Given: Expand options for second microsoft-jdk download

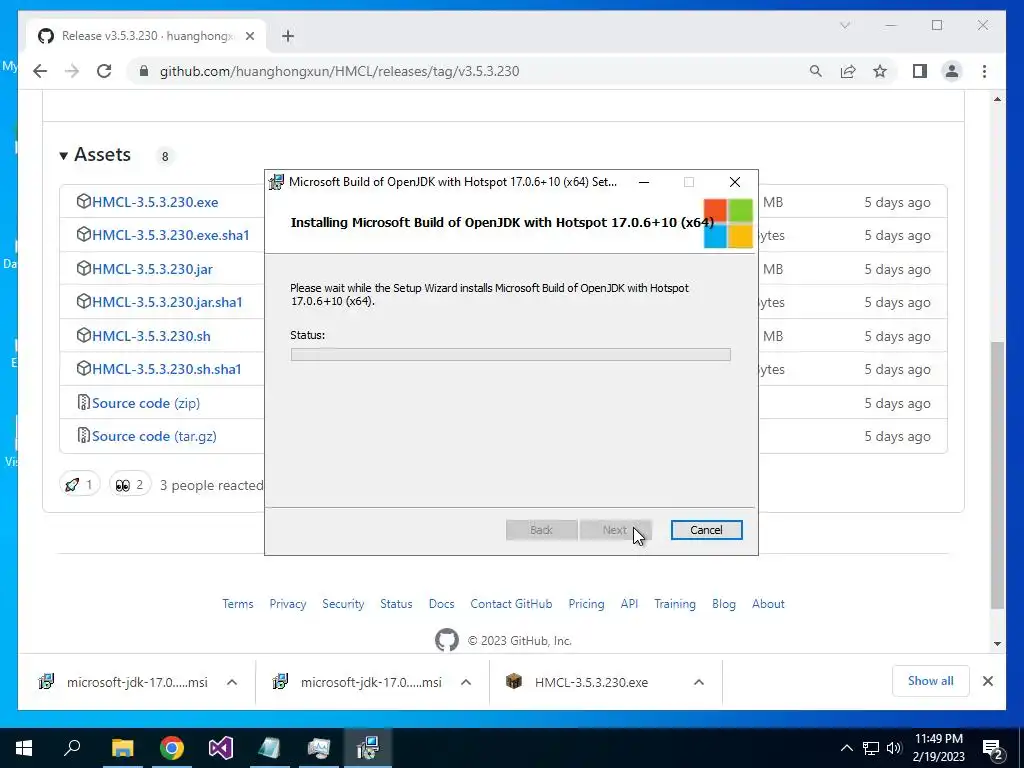Looking at the screenshot, I should (466, 682).
